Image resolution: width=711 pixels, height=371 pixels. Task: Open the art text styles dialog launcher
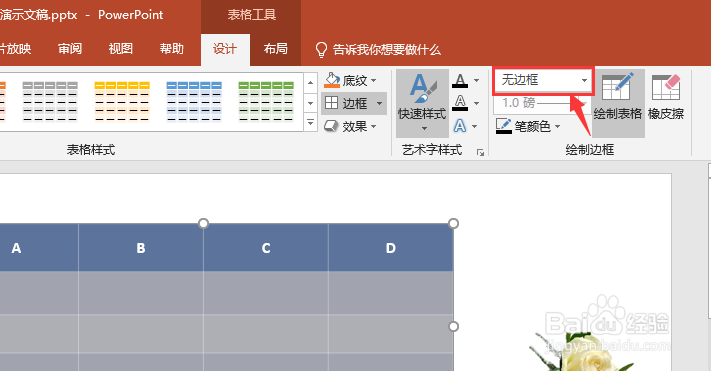coord(480,152)
